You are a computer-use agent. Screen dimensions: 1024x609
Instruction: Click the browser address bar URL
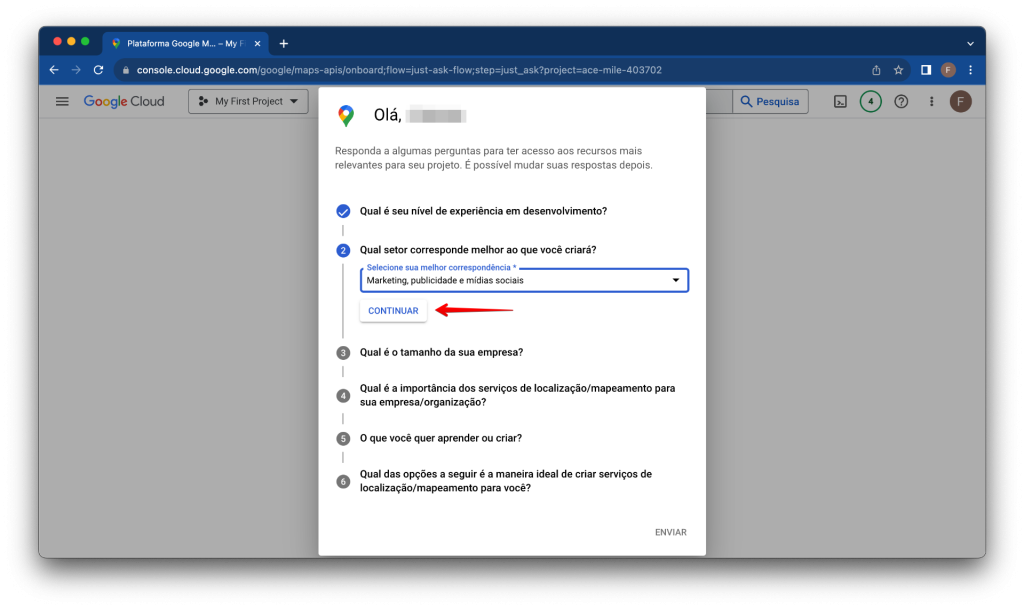click(x=399, y=70)
